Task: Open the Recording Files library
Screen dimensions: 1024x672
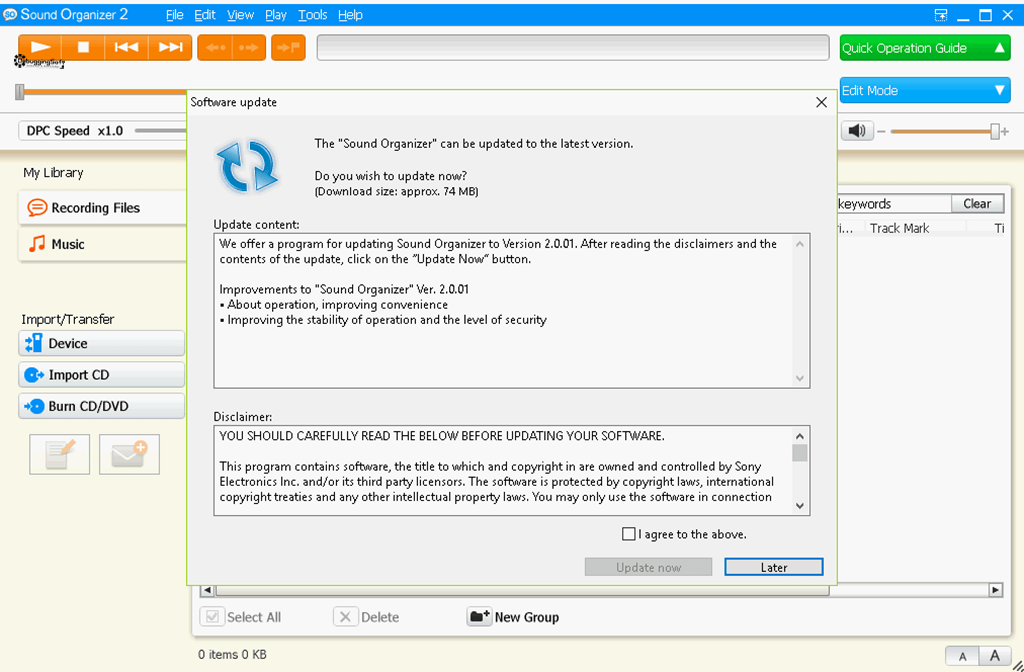Action: click(x=103, y=208)
